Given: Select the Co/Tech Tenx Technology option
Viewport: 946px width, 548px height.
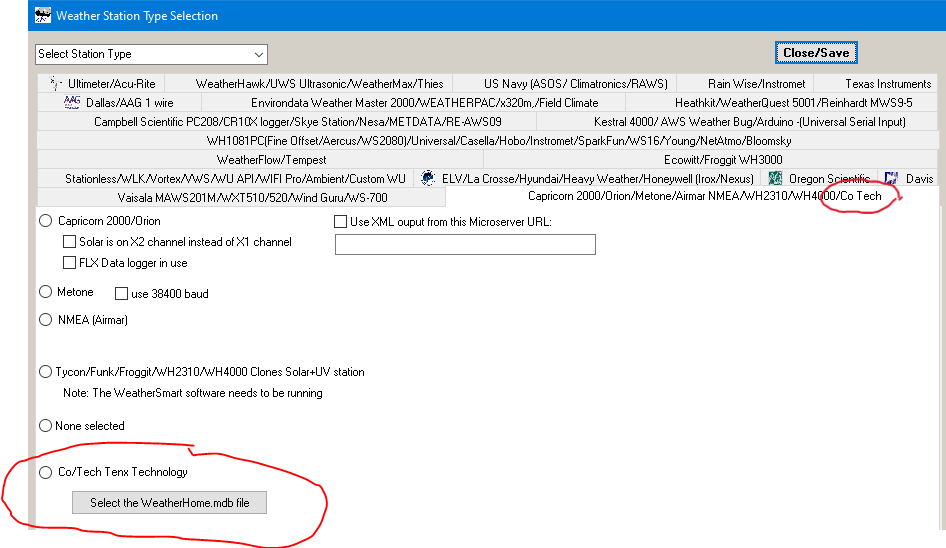Looking at the screenshot, I should (45, 472).
